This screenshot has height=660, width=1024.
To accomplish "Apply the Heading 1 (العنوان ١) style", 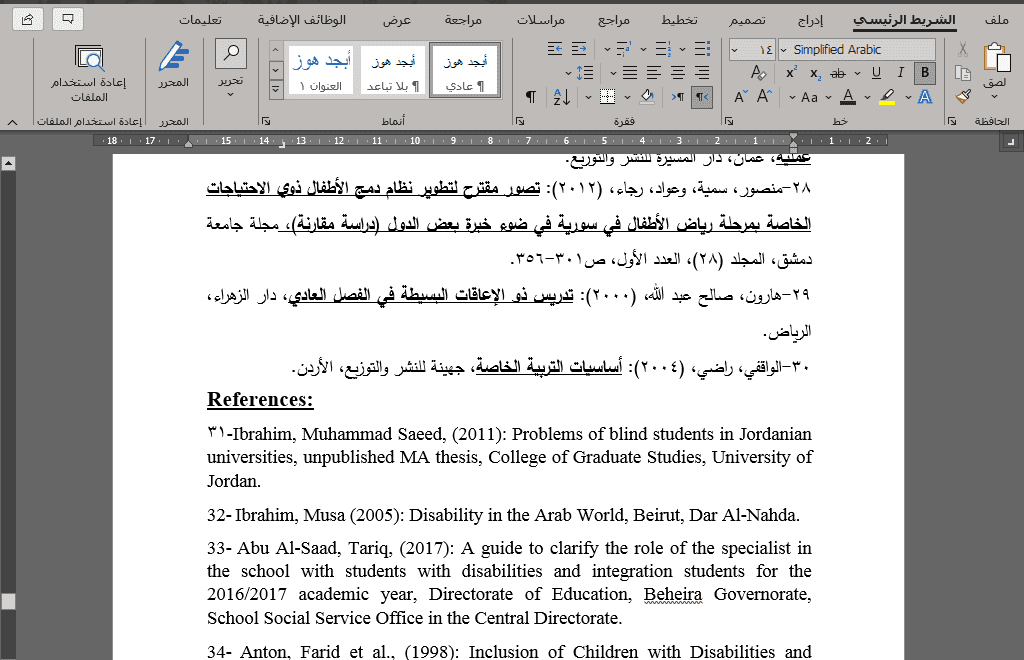I will [x=321, y=71].
